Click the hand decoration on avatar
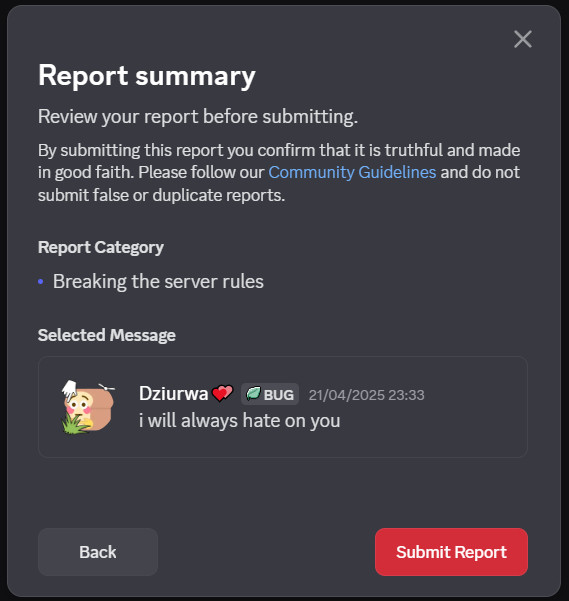 tap(70, 389)
